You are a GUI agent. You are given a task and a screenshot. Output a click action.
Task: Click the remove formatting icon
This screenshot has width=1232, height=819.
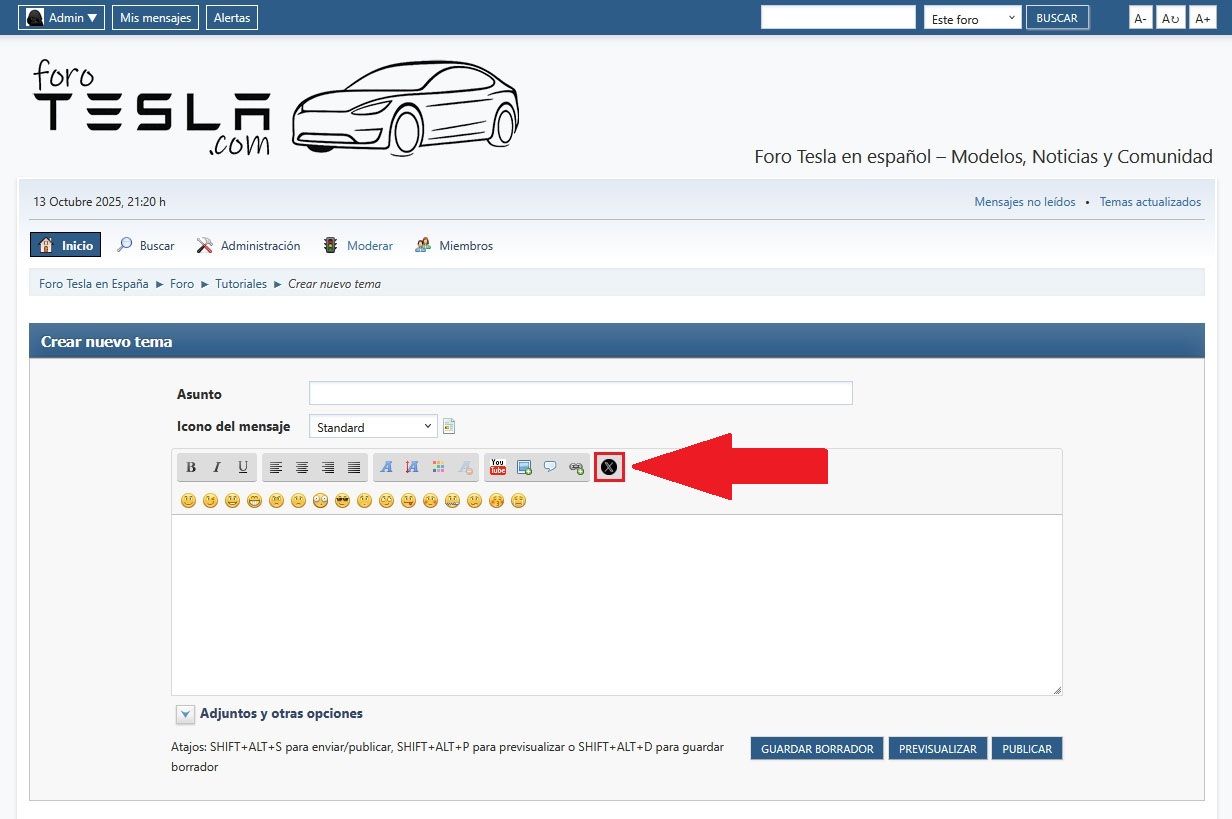tap(464, 467)
